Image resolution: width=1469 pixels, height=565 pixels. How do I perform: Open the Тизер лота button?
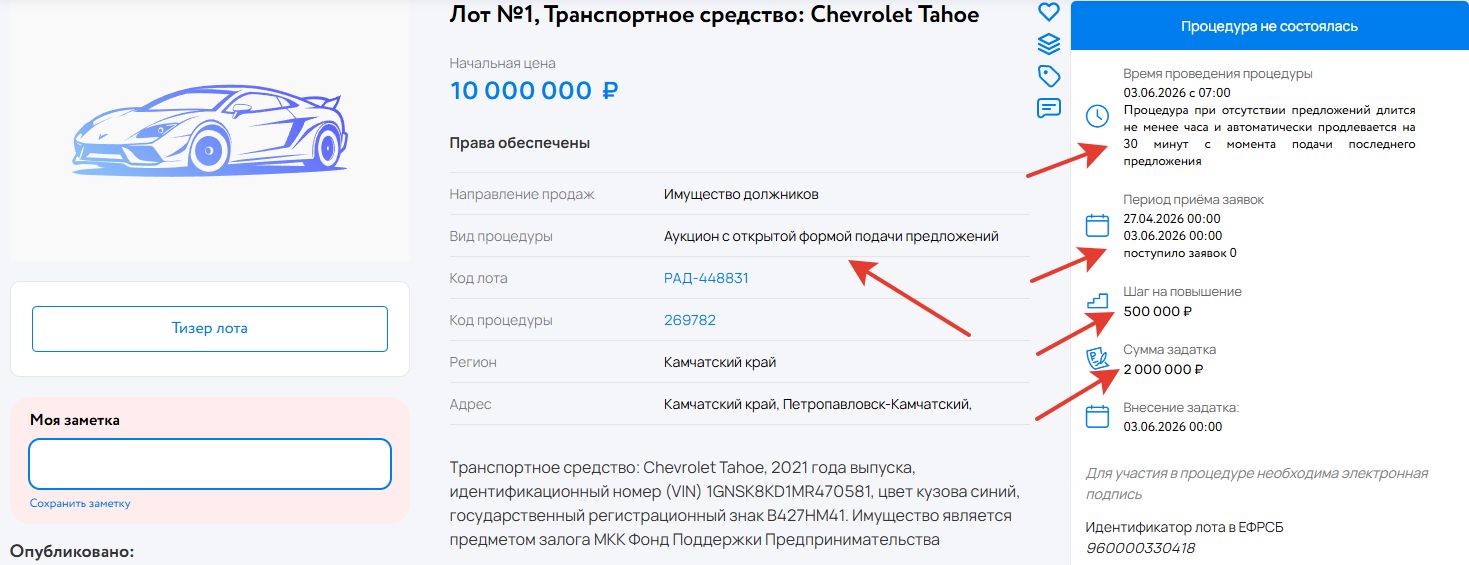[x=209, y=329]
